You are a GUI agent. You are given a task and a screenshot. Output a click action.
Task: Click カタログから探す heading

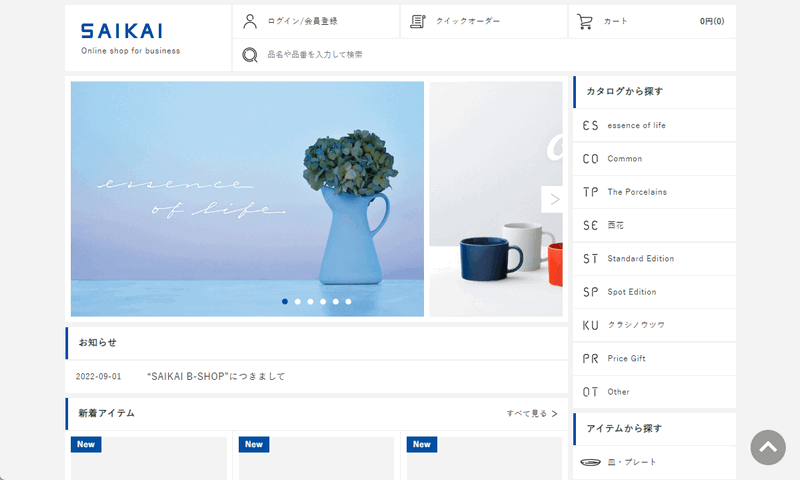pyautogui.click(x=624, y=91)
